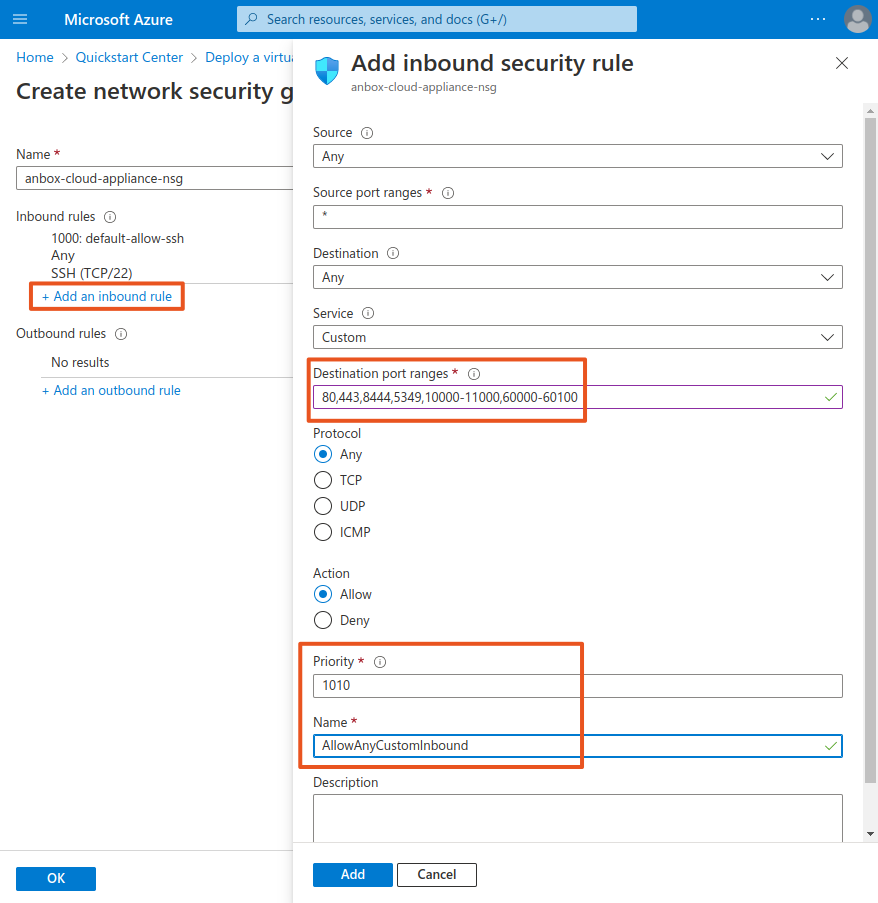
Task: Click the search magnifier icon
Action: (x=251, y=19)
